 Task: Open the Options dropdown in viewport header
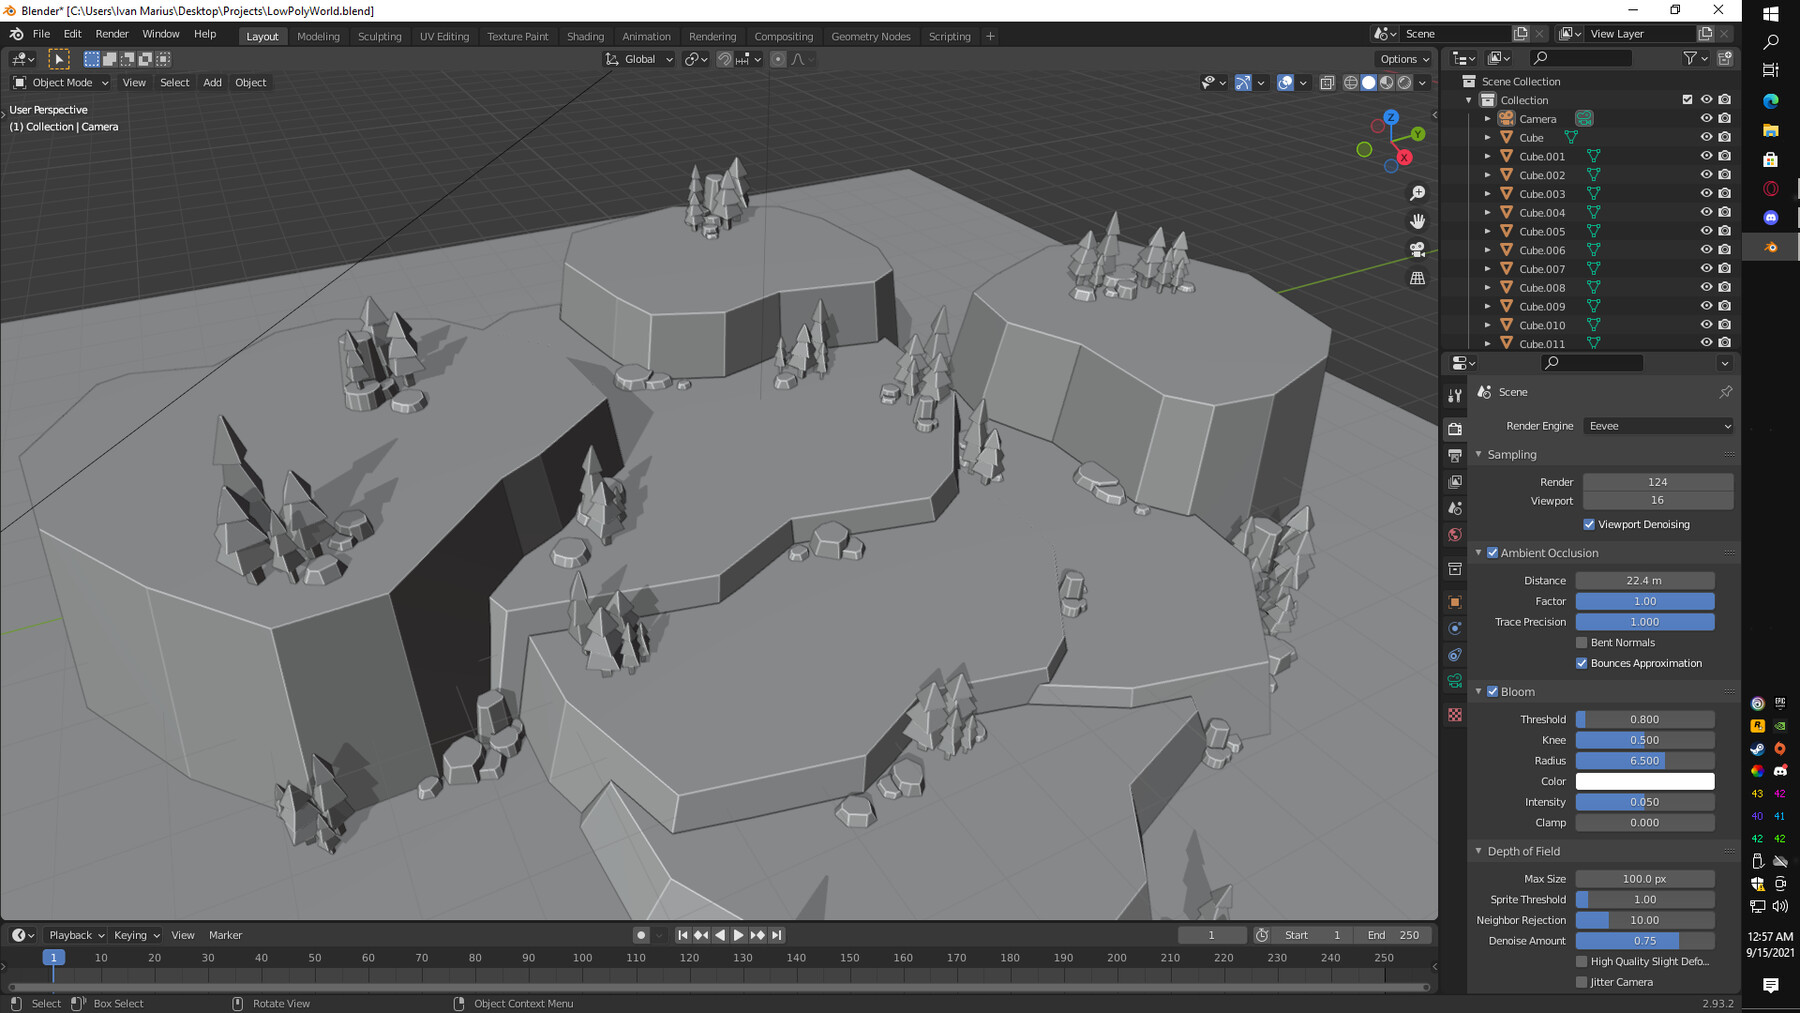pos(1403,58)
